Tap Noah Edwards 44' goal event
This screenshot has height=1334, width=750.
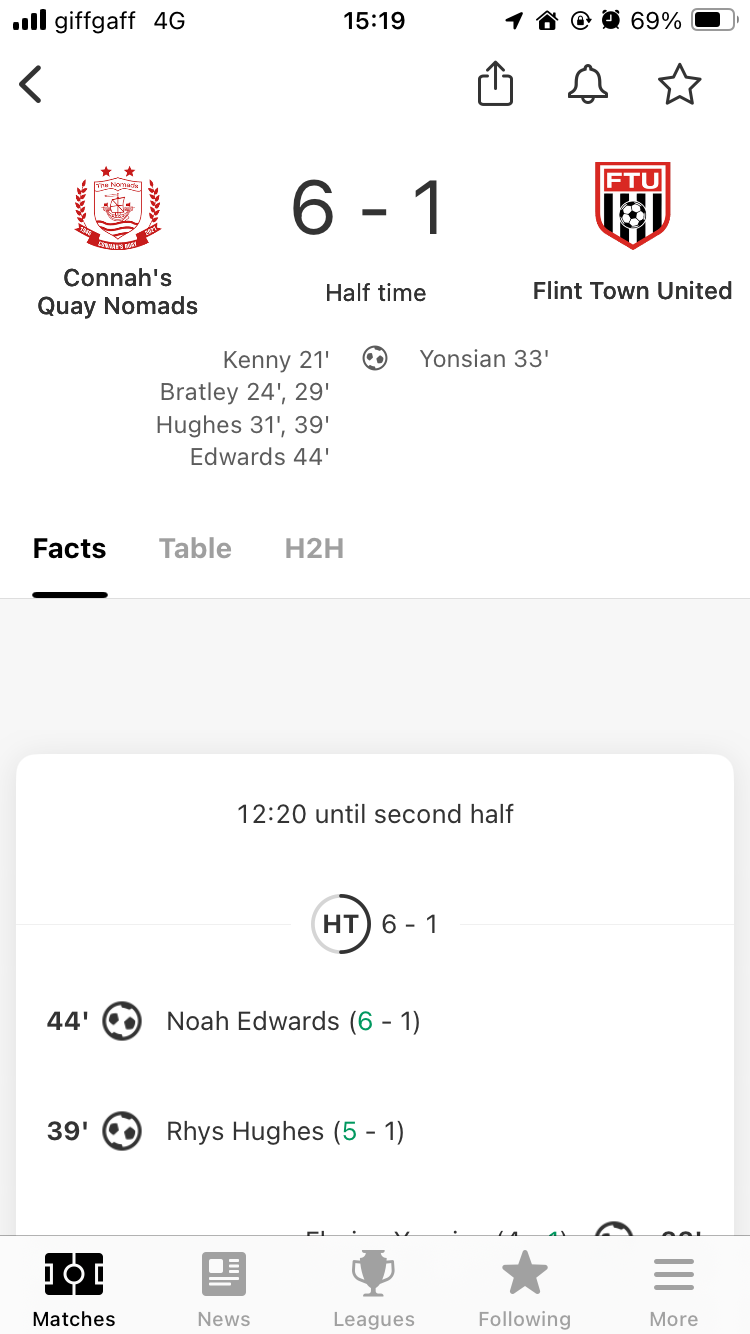pyautogui.click(x=375, y=1021)
